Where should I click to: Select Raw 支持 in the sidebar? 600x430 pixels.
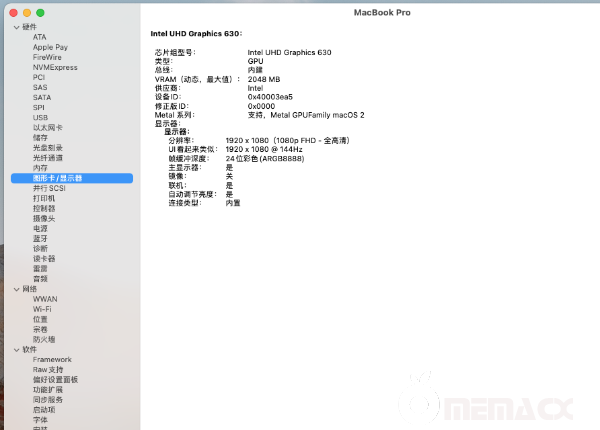[47, 369]
